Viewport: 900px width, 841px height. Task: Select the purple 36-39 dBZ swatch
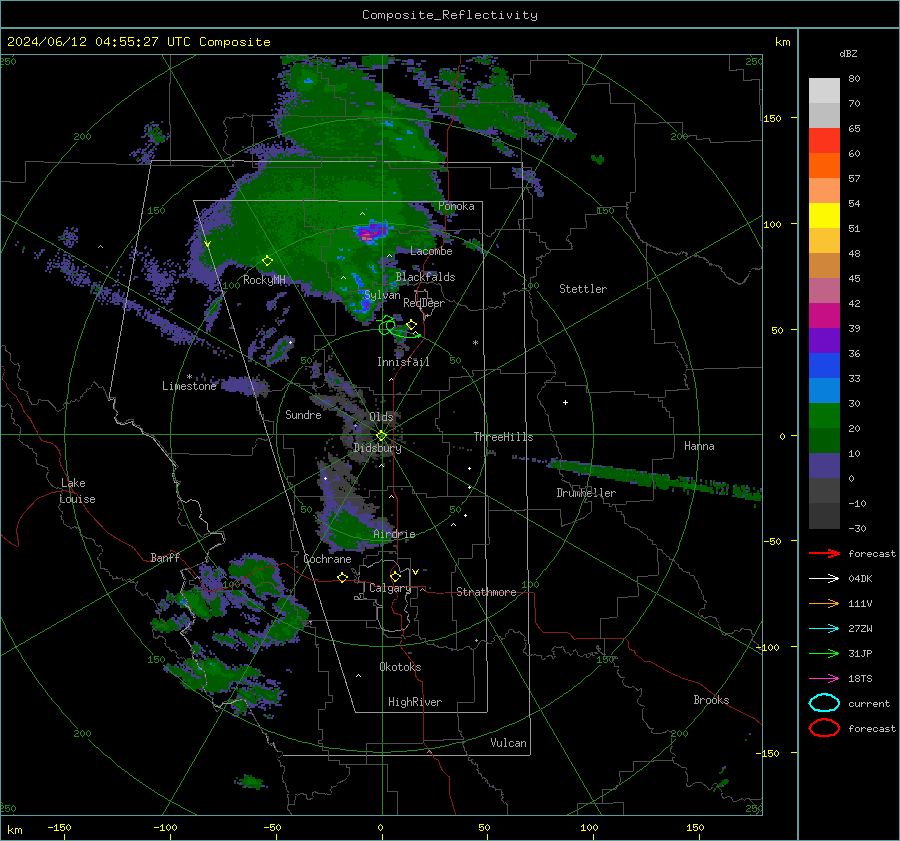(824, 341)
